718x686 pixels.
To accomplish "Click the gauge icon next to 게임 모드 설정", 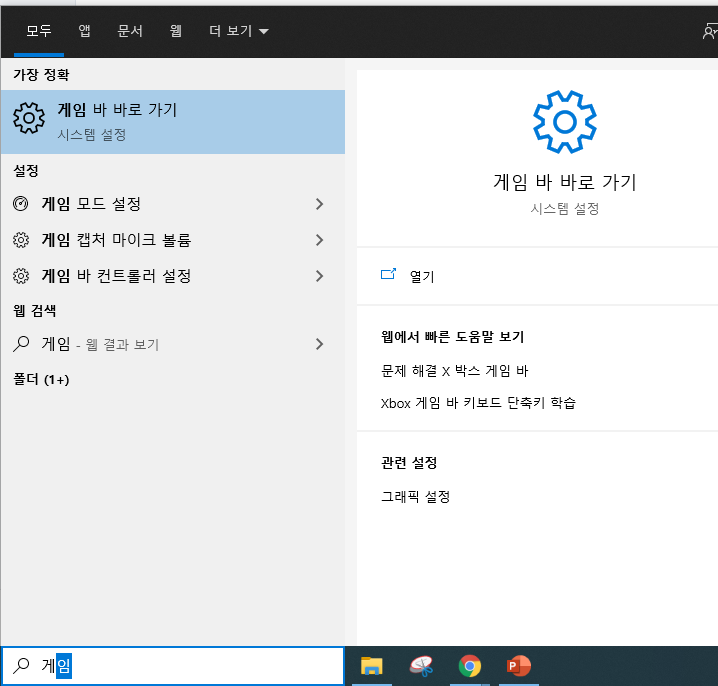I will pyautogui.click(x=21, y=203).
